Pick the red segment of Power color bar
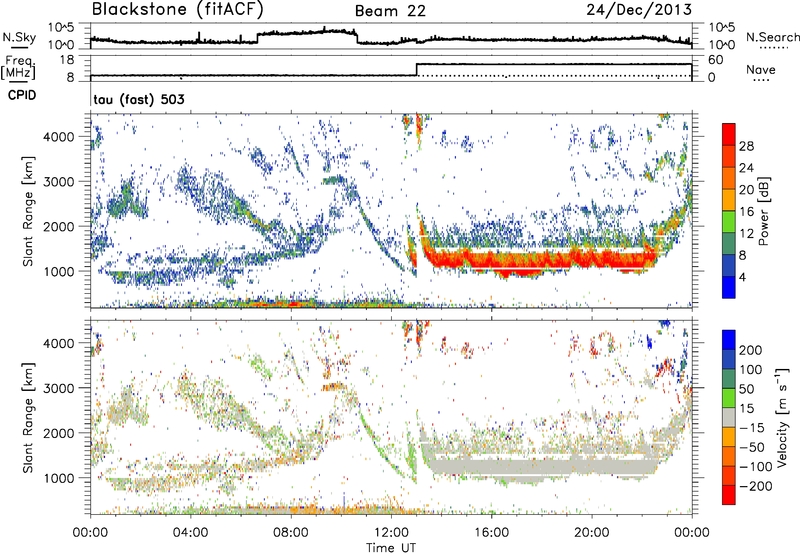The image size is (800, 554). 729,135
